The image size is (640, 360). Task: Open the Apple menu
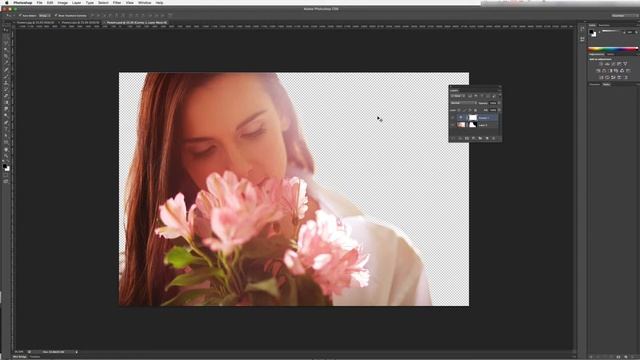(6, 2)
